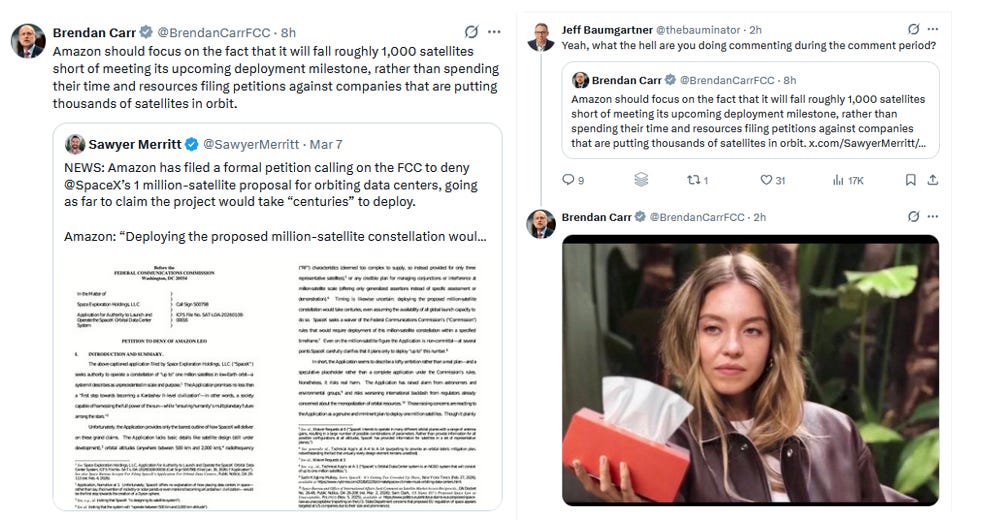Viewport: 988px width, 520px height.
Task: Click @thebauminator handle link
Action: click(x=698, y=30)
